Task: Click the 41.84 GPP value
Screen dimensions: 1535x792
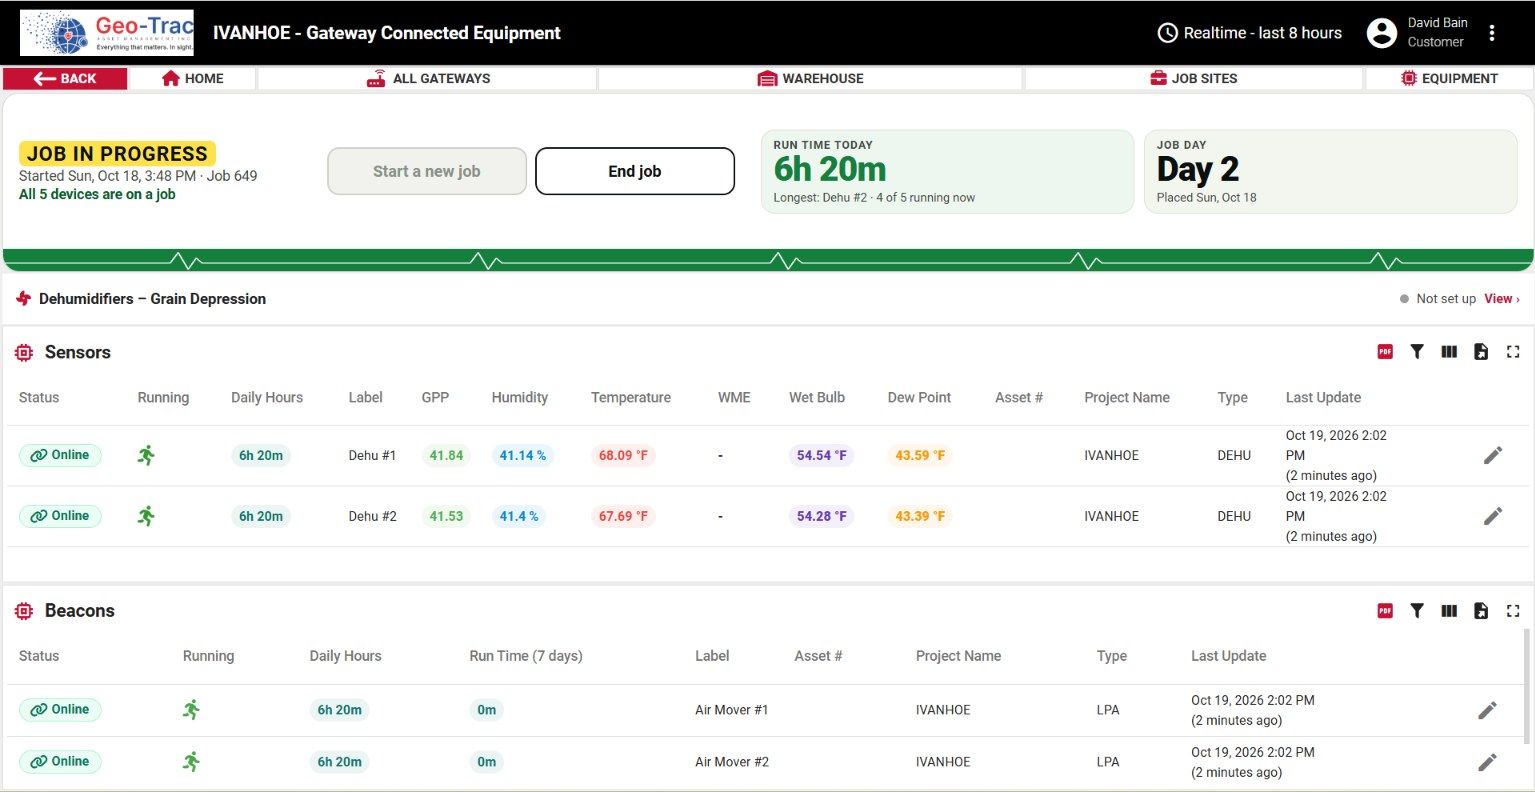Action: pyautogui.click(x=446, y=455)
